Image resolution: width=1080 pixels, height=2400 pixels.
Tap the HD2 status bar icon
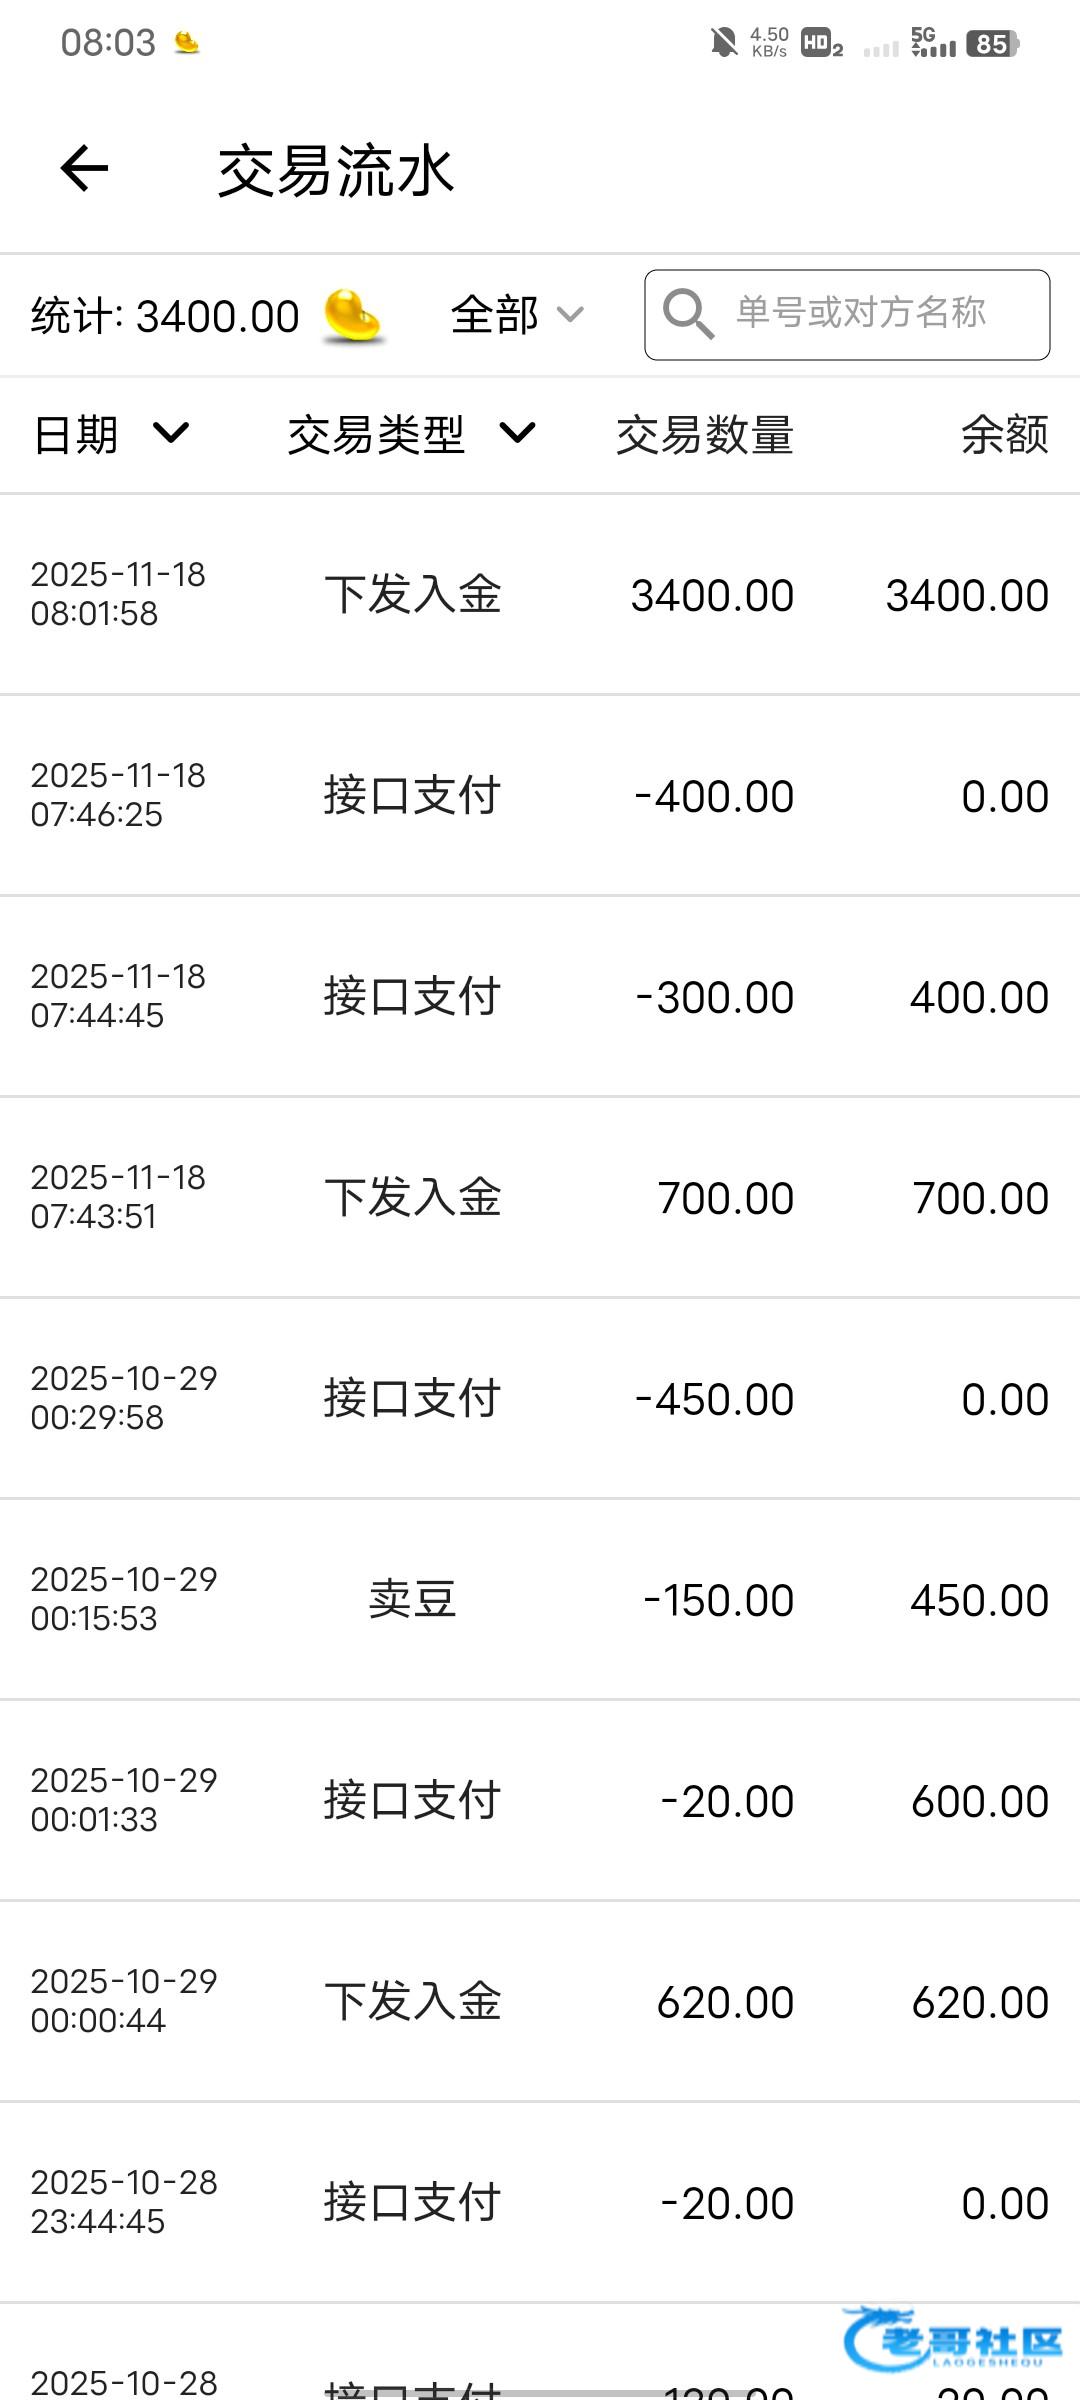point(822,44)
